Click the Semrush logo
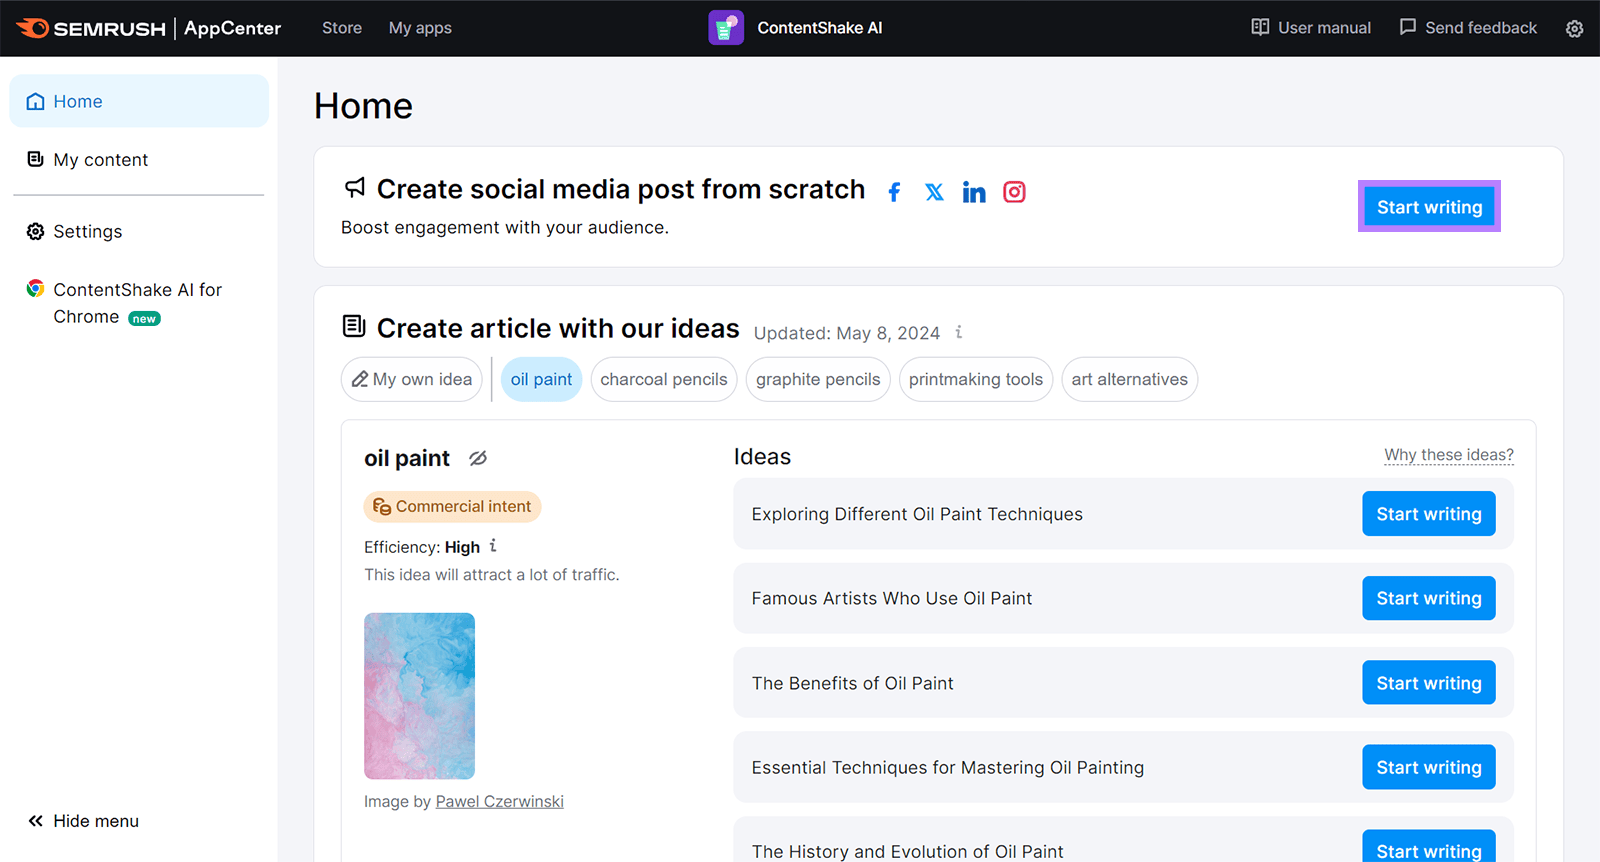Image resolution: width=1600 pixels, height=862 pixels. [91, 28]
